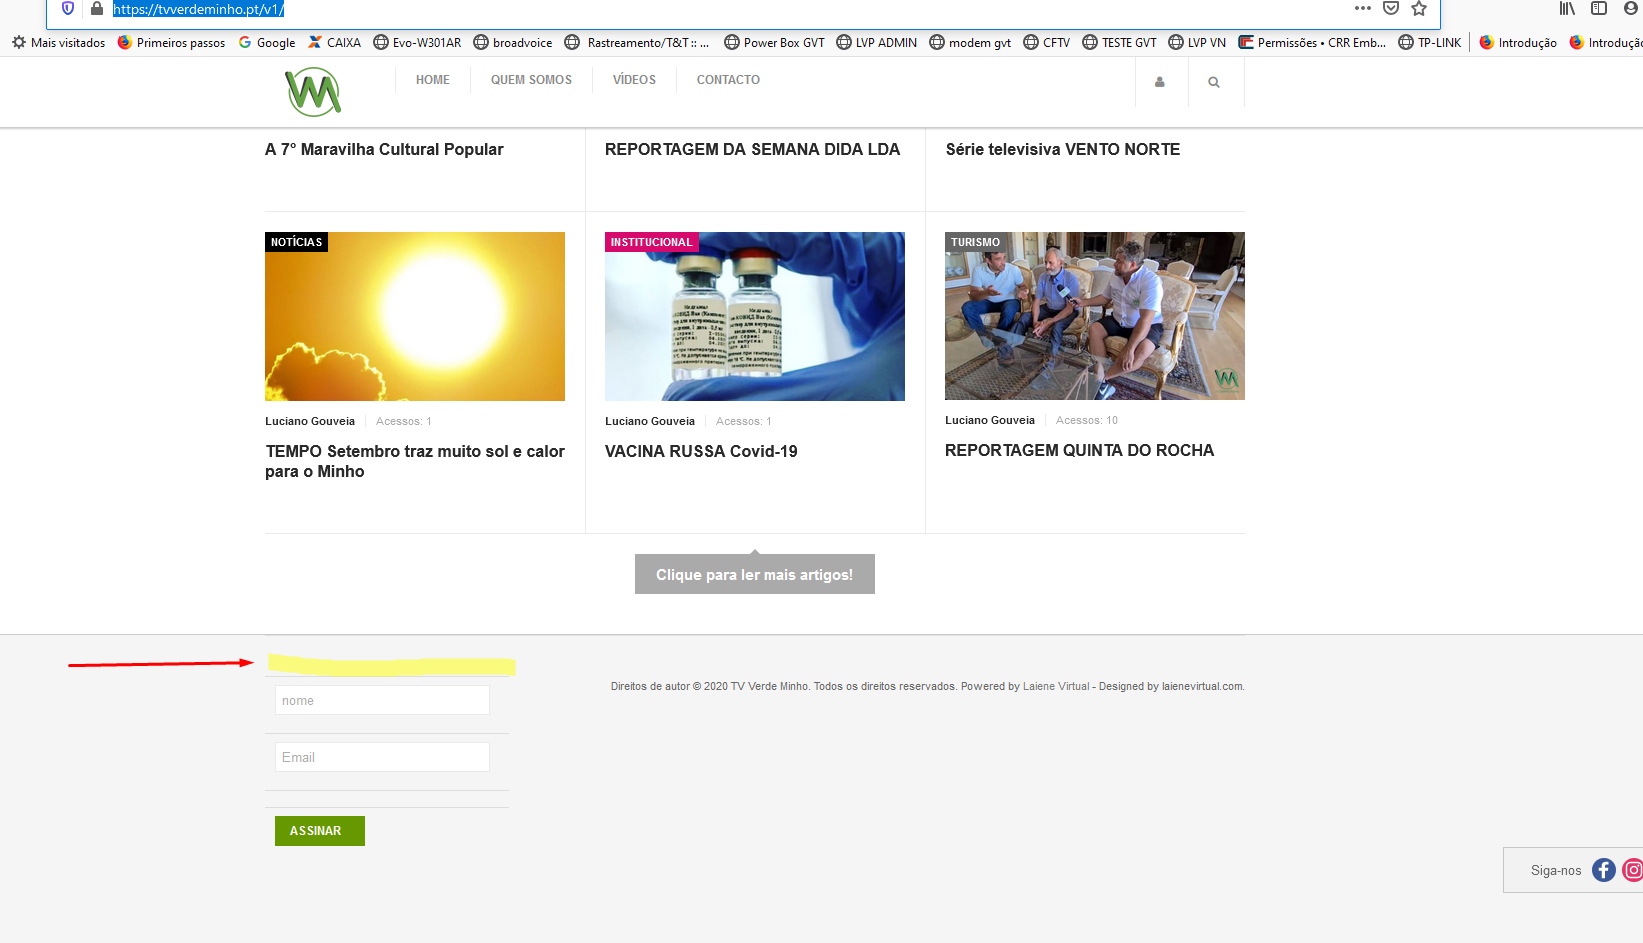The width and height of the screenshot is (1643, 943).
Task: Follow the Laiene Virtual footer link
Action: 1056,686
